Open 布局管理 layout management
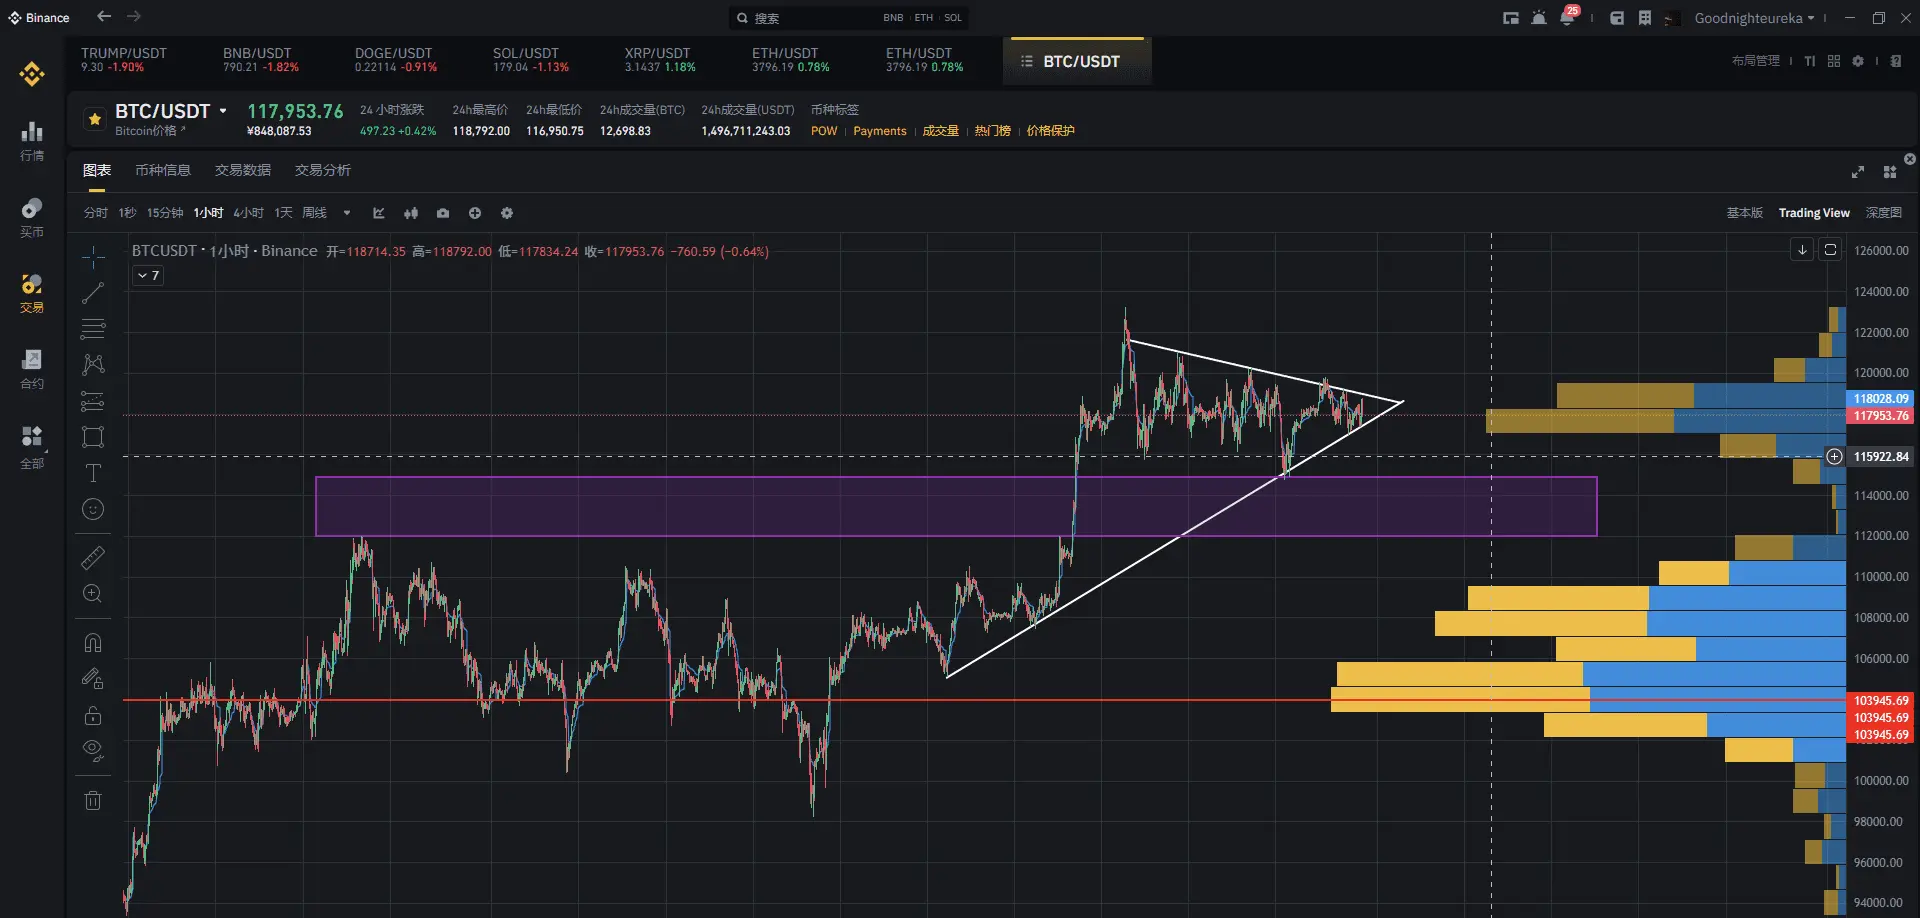Screen dimensions: 1920x918 pos(1756,61)
